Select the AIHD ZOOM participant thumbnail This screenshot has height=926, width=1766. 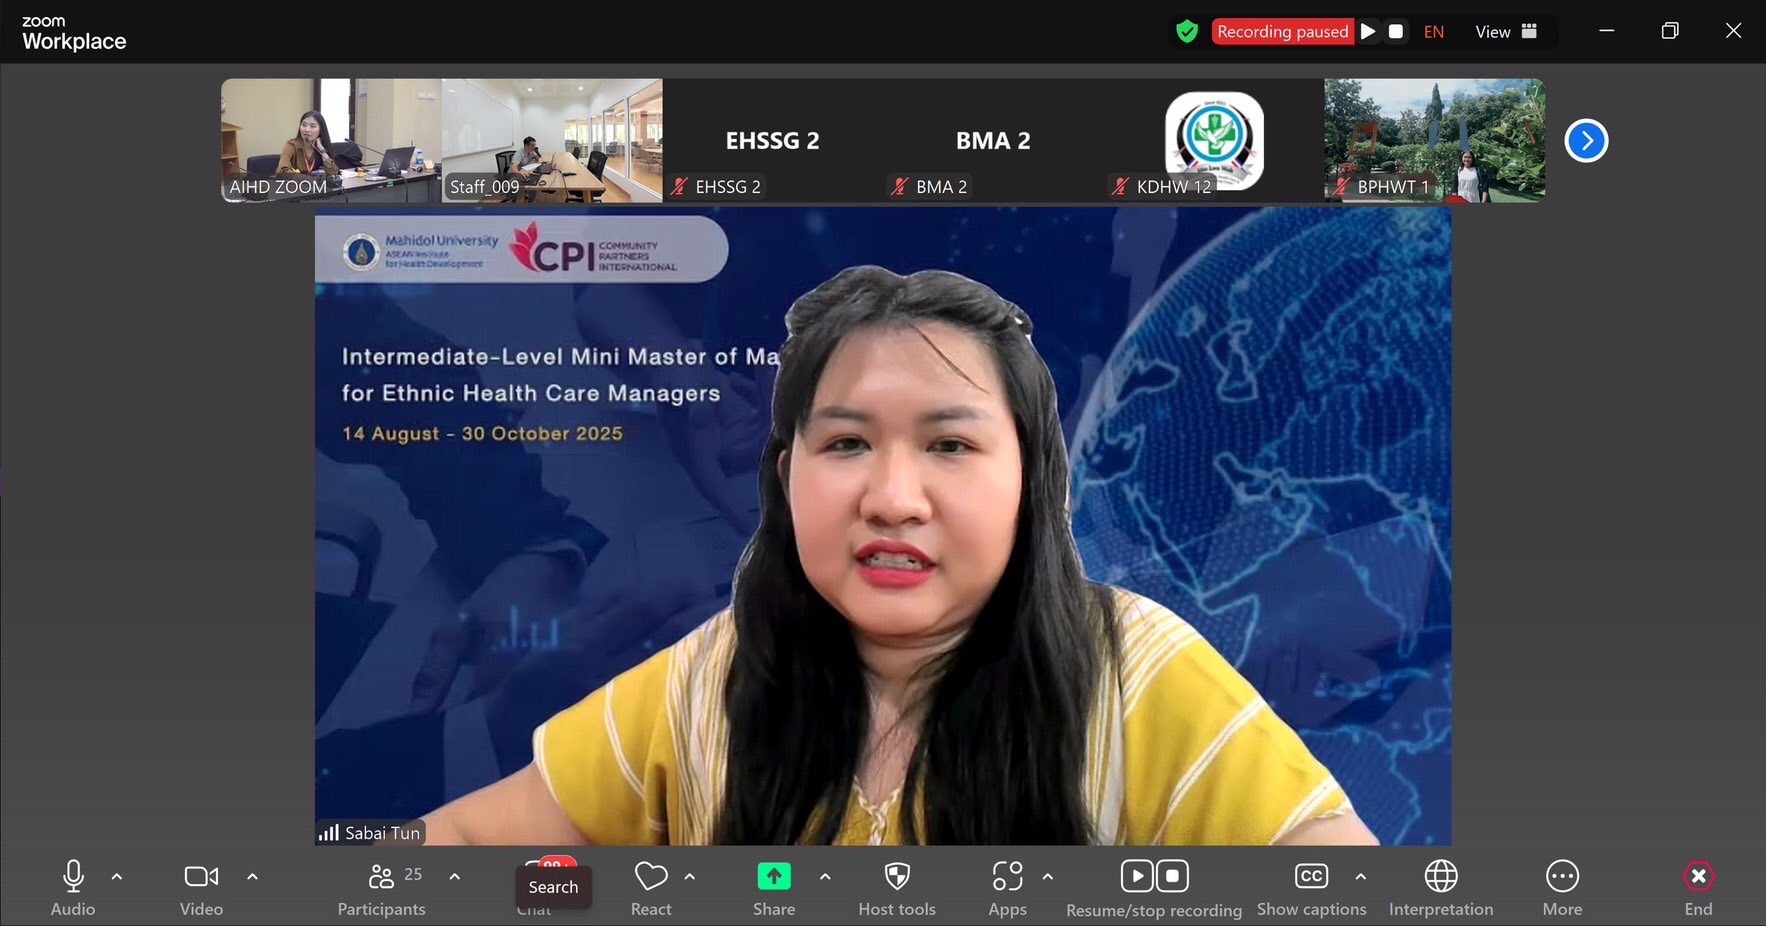331,141
